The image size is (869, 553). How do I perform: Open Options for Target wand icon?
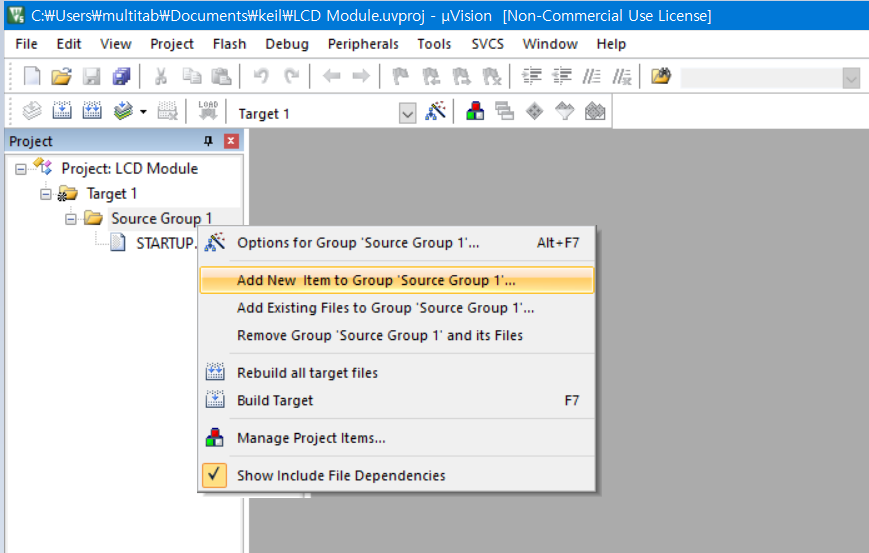pos(436,111)
